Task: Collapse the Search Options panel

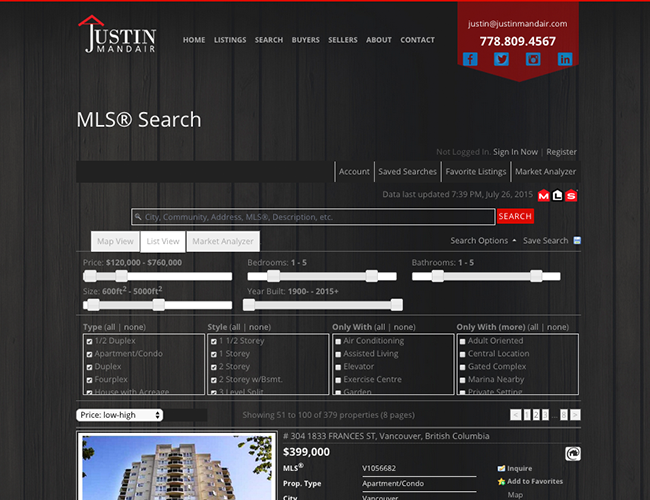Action: [x=483, y=241]
